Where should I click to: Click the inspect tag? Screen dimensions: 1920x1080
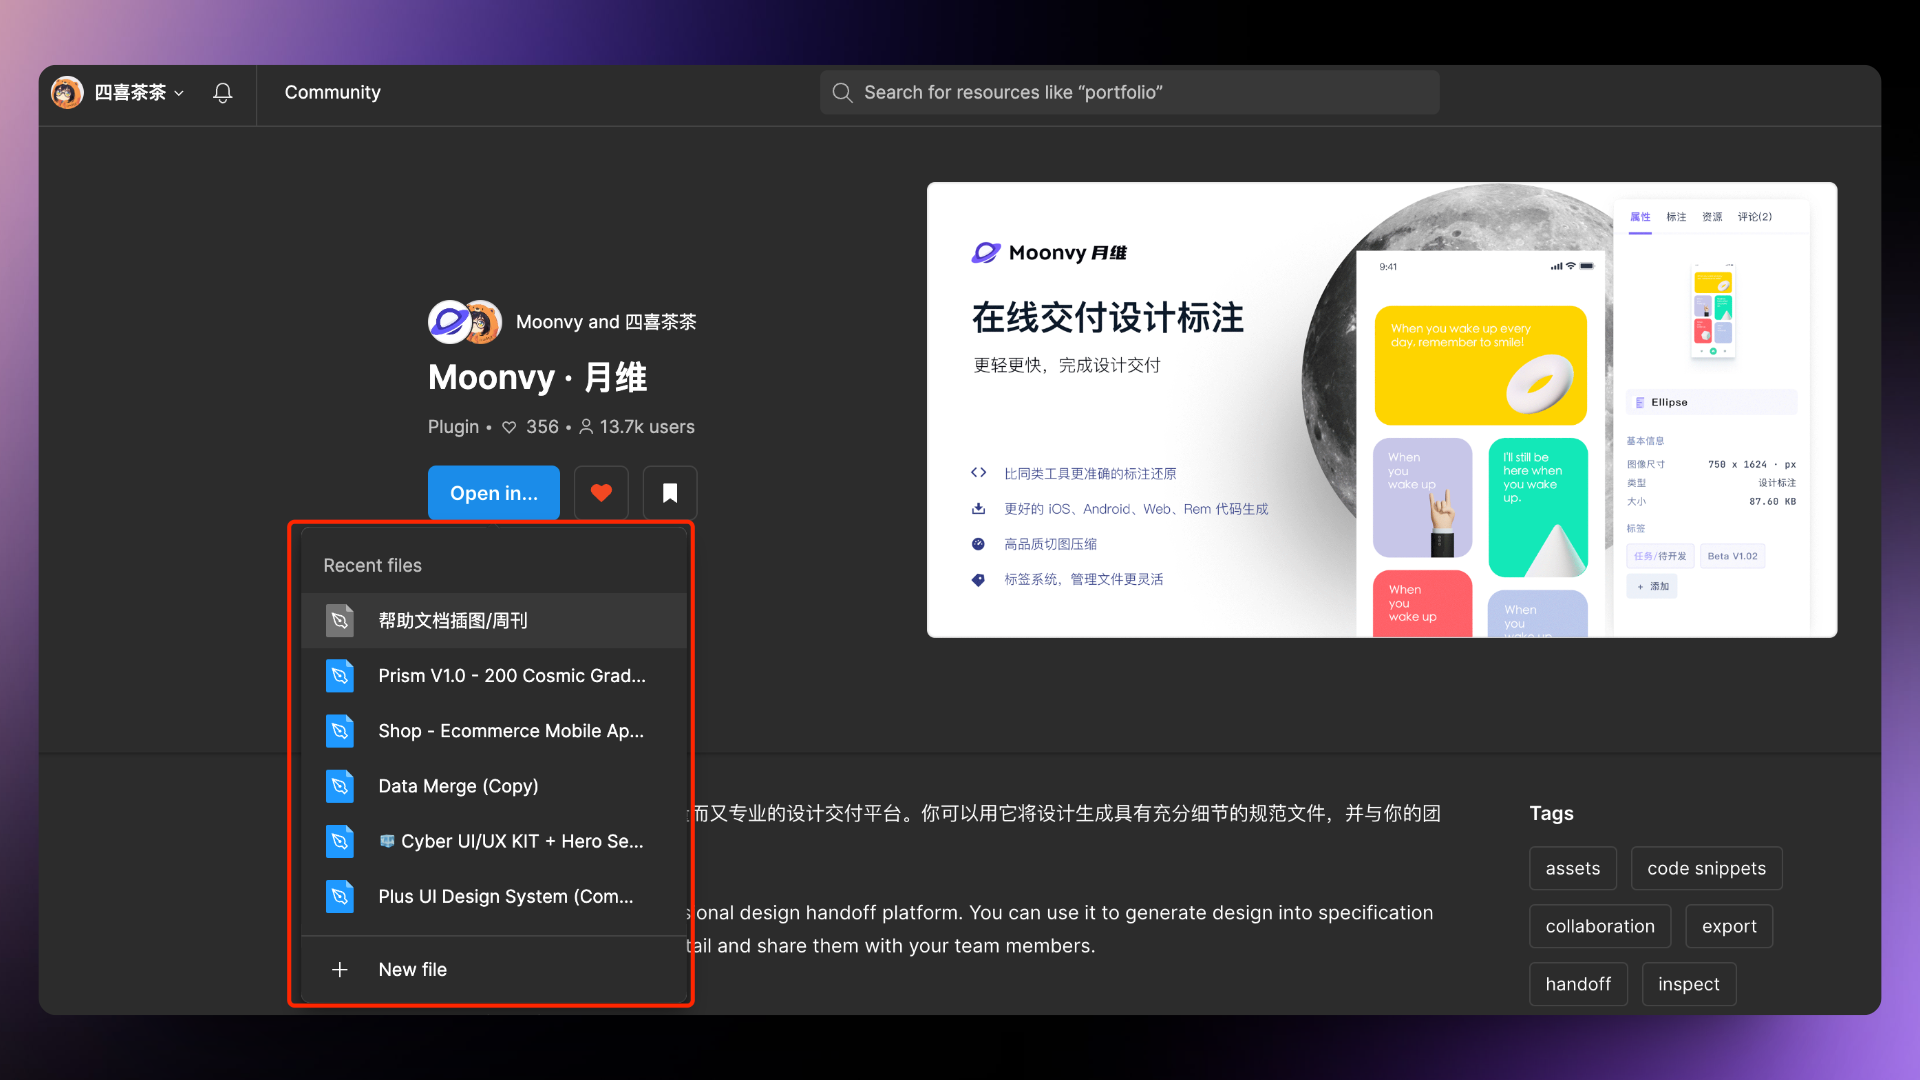click(1688, 984)
